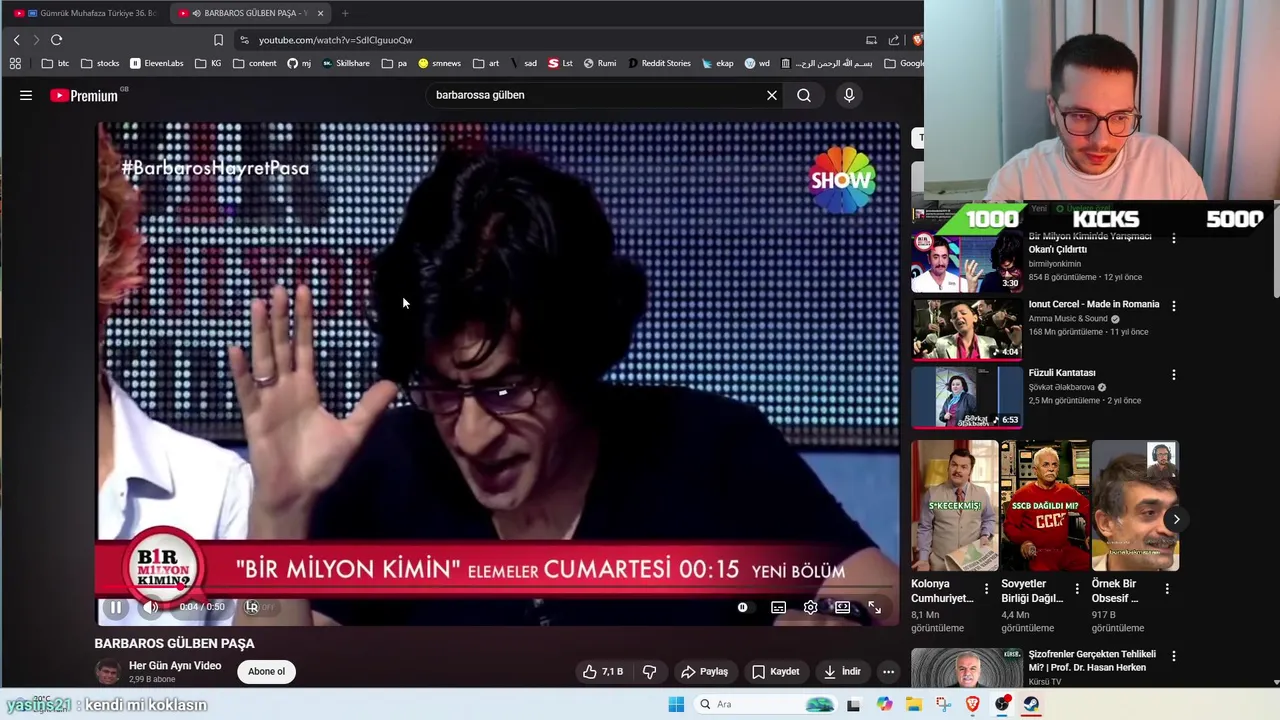Open the KG bookmark folder
The width and height of the screenshot is (1280, 720).
[x=209, y=63]
